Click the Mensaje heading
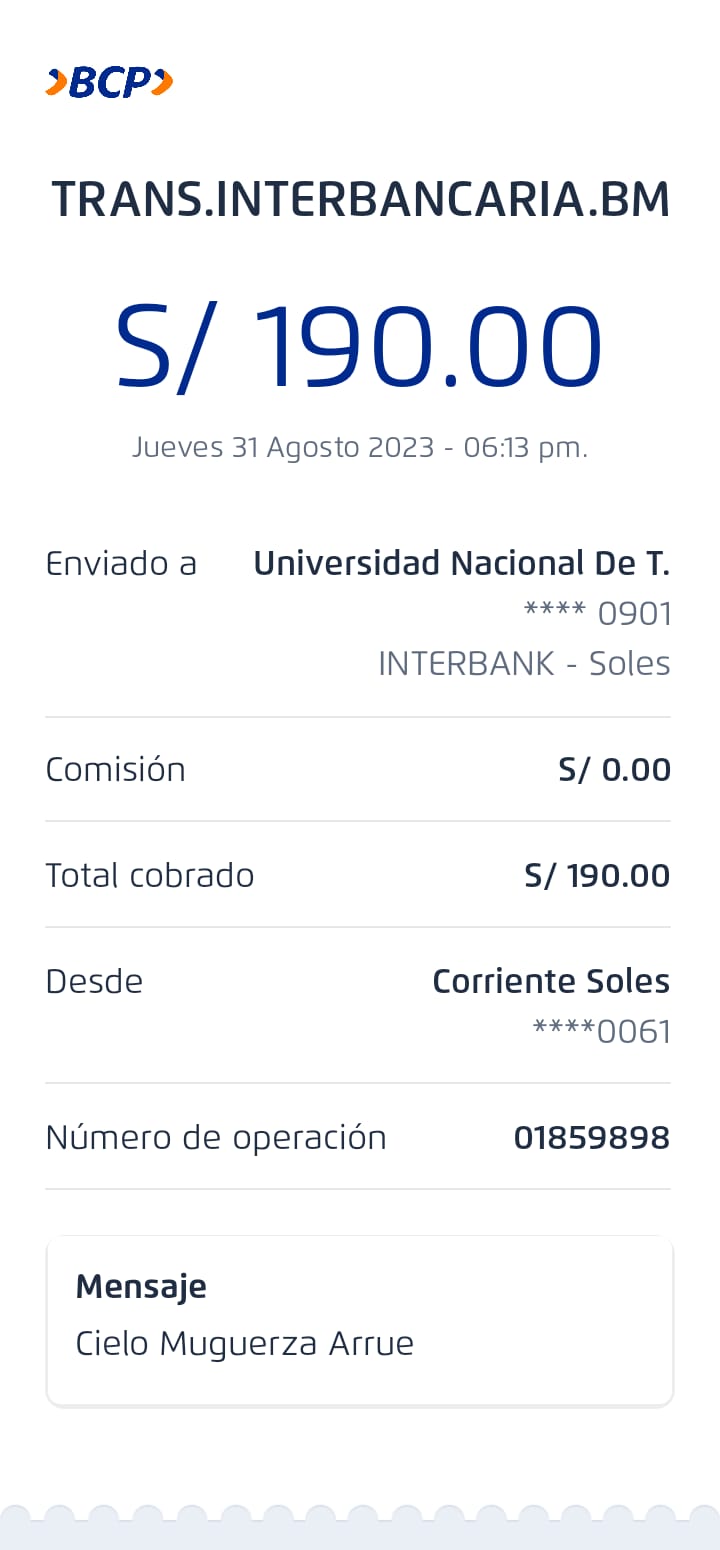The height and width of the screenshot is (1550, 720). click(141, 1286)
